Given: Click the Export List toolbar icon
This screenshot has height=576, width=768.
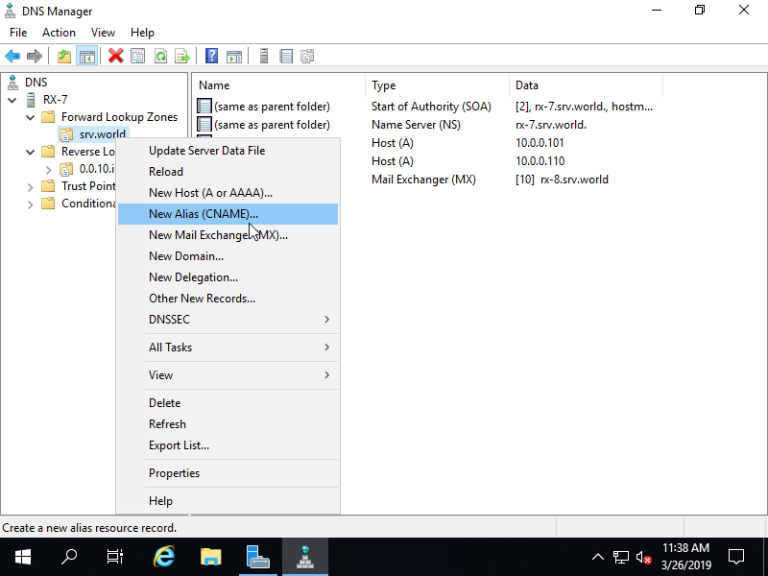Looking at the screenshot, I should 182,56.
